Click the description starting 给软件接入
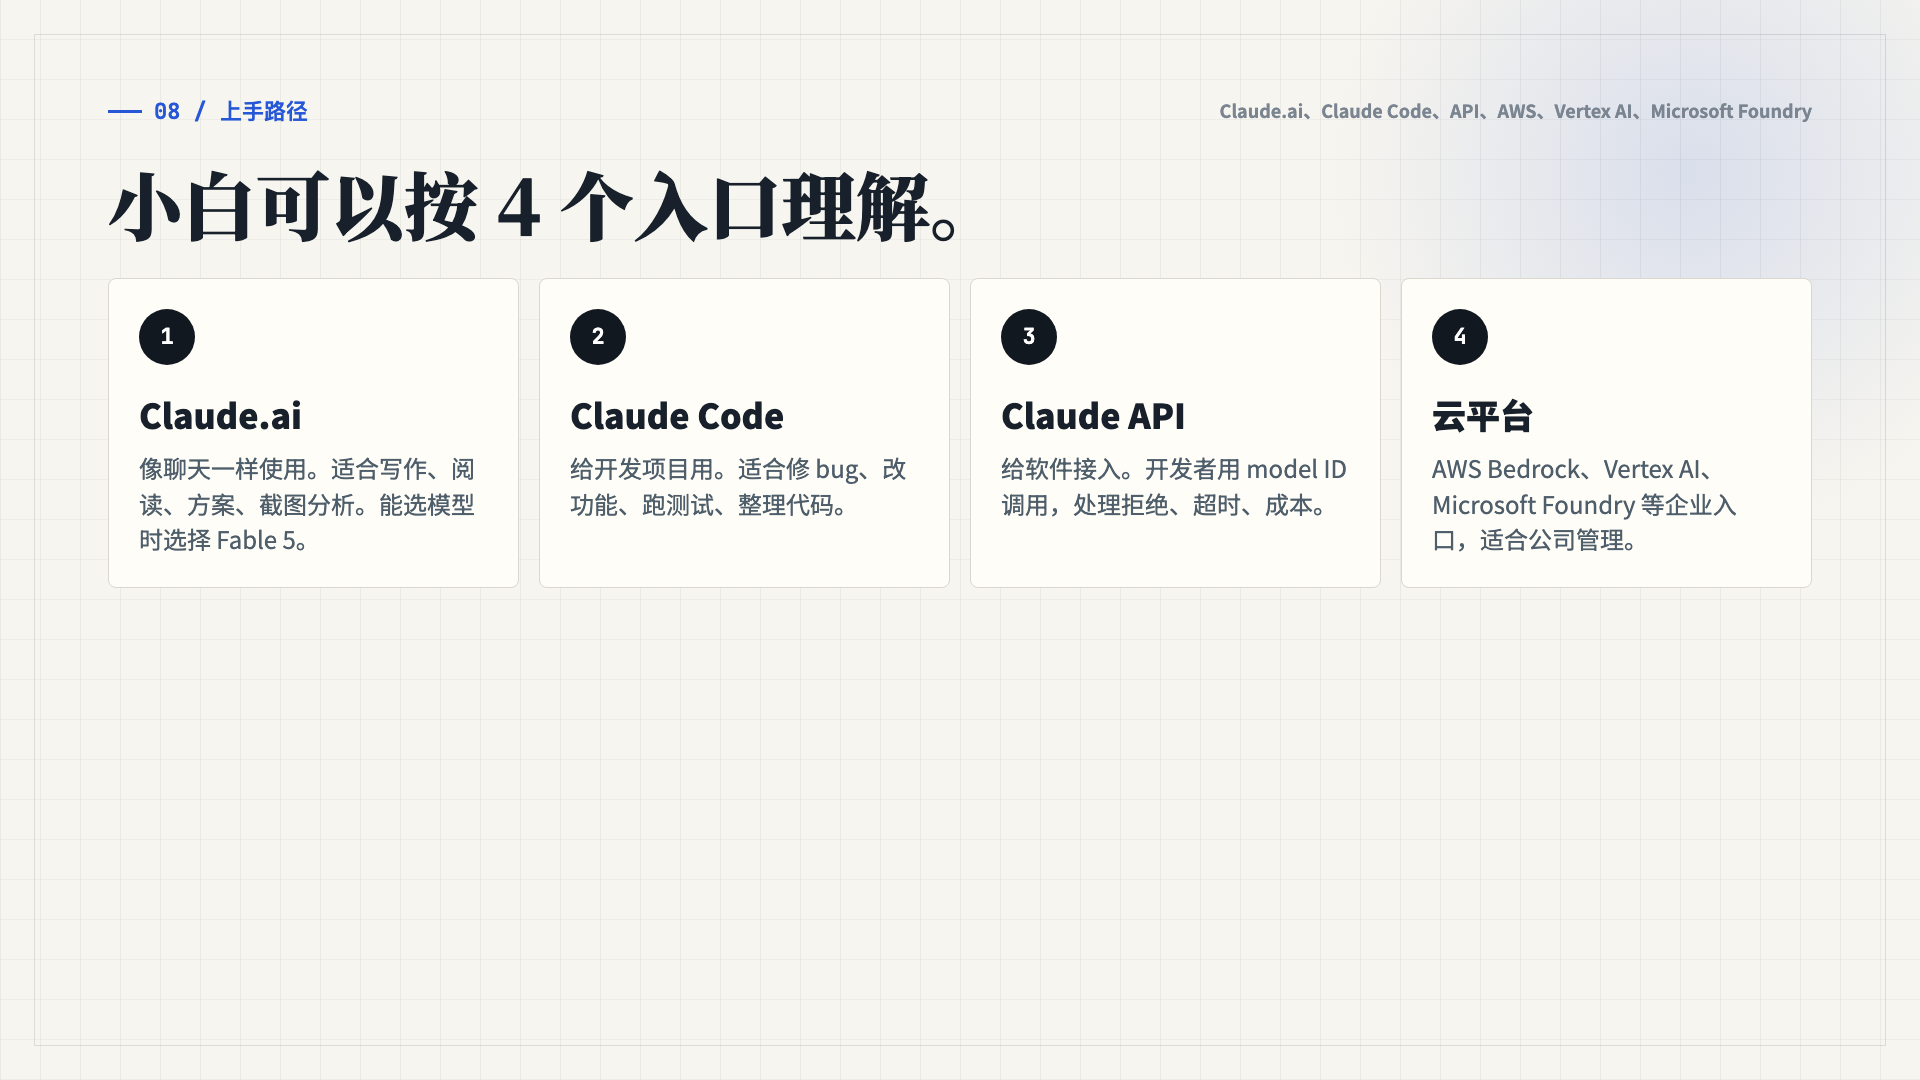The width and height of the screenshot is (1920, 1080). click(x=1174, y=487)
